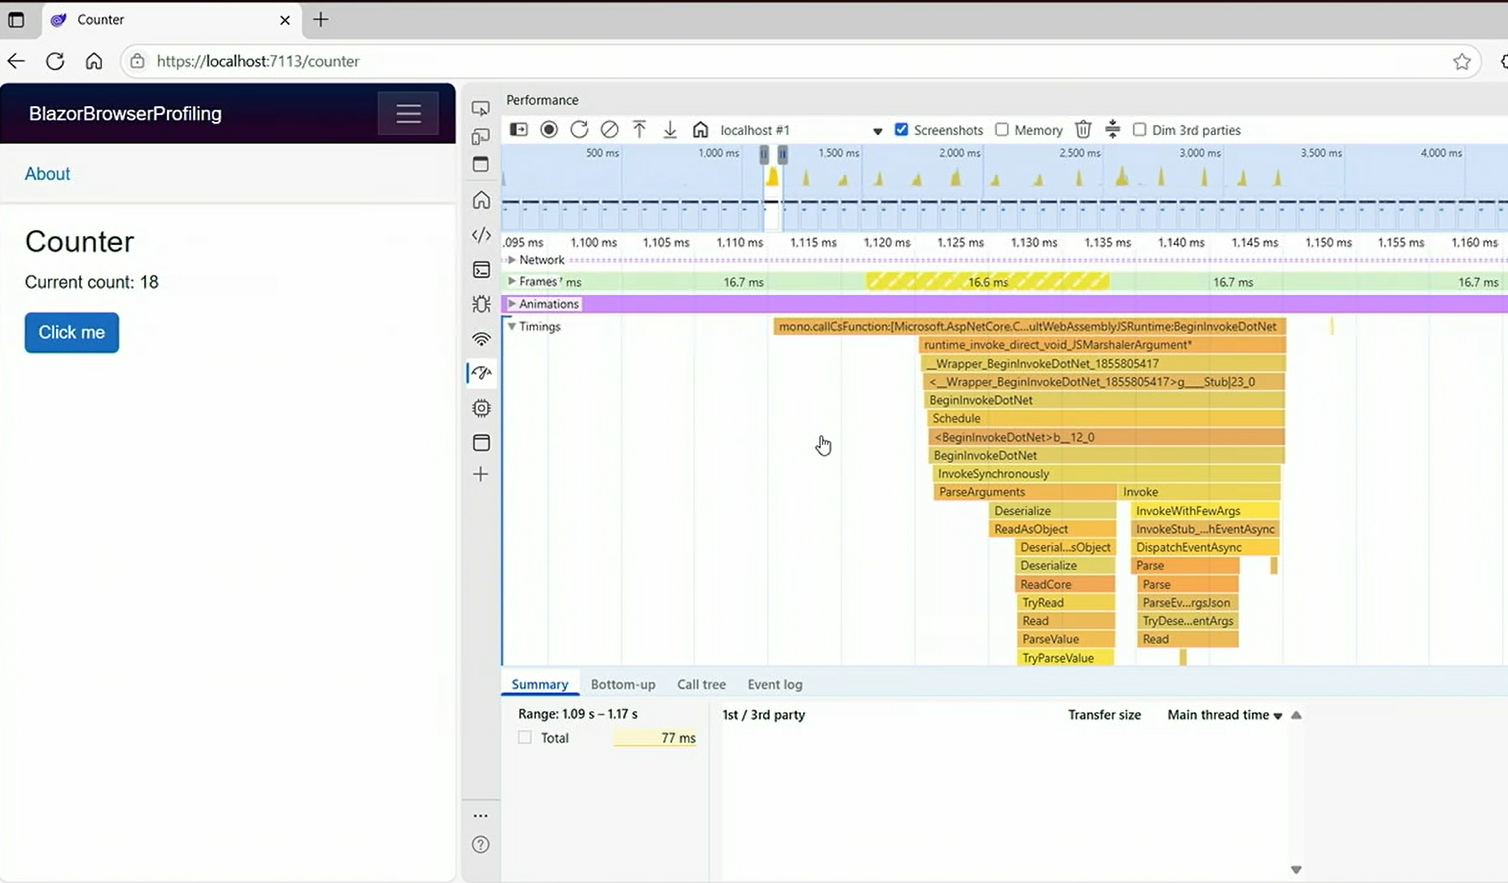The height and width of the screenshot is (883, 1508).
Task: Switch to the Call tree tab
Action: [x=701, y=685]
